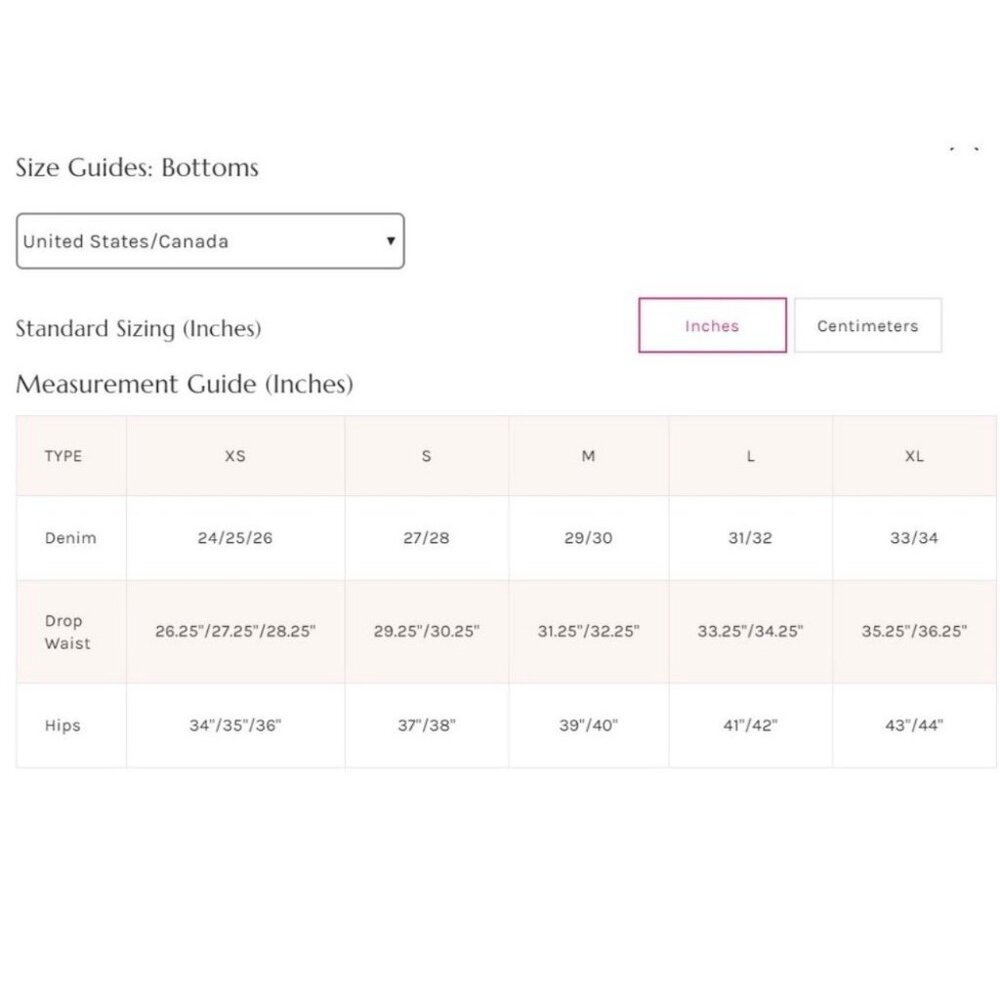Select the XL column header

click(914, 456)
